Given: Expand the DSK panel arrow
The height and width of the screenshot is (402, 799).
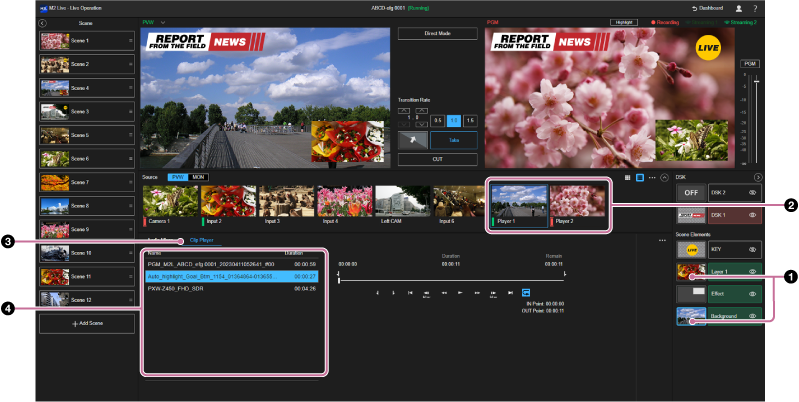Looking at the screenshot, I should [757, 177].
